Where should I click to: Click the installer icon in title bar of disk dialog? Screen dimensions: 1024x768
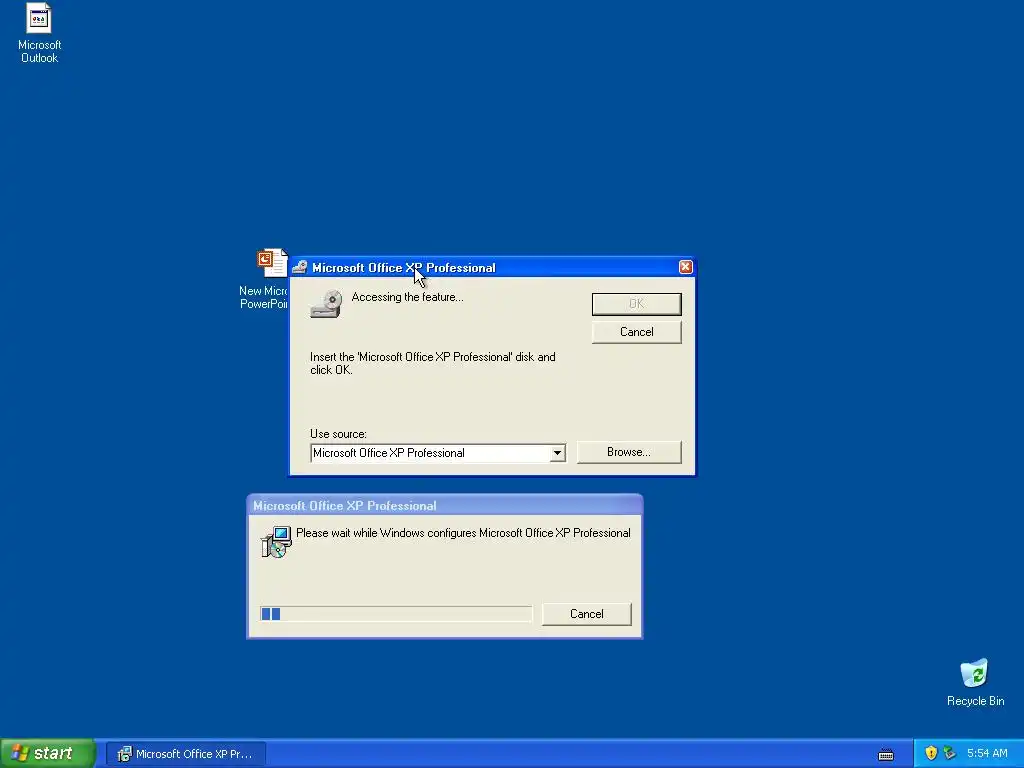(x=300, y=267)
